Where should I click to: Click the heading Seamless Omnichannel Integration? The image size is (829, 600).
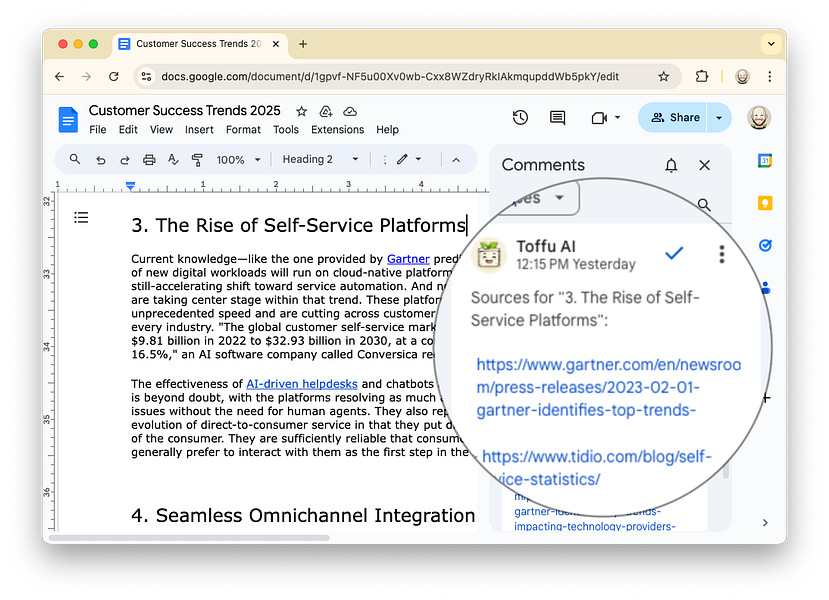303,515
